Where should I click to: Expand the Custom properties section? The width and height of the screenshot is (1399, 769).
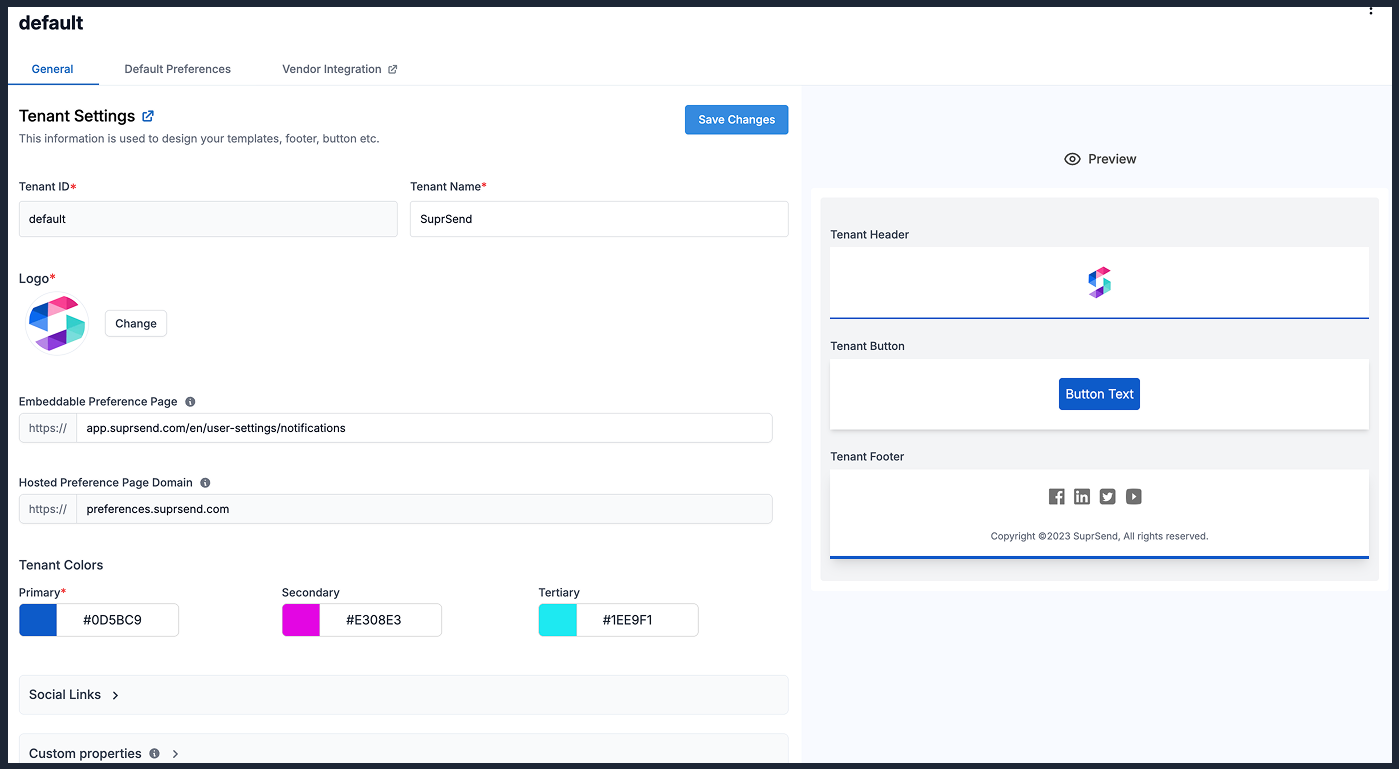(x=404, y=750)
